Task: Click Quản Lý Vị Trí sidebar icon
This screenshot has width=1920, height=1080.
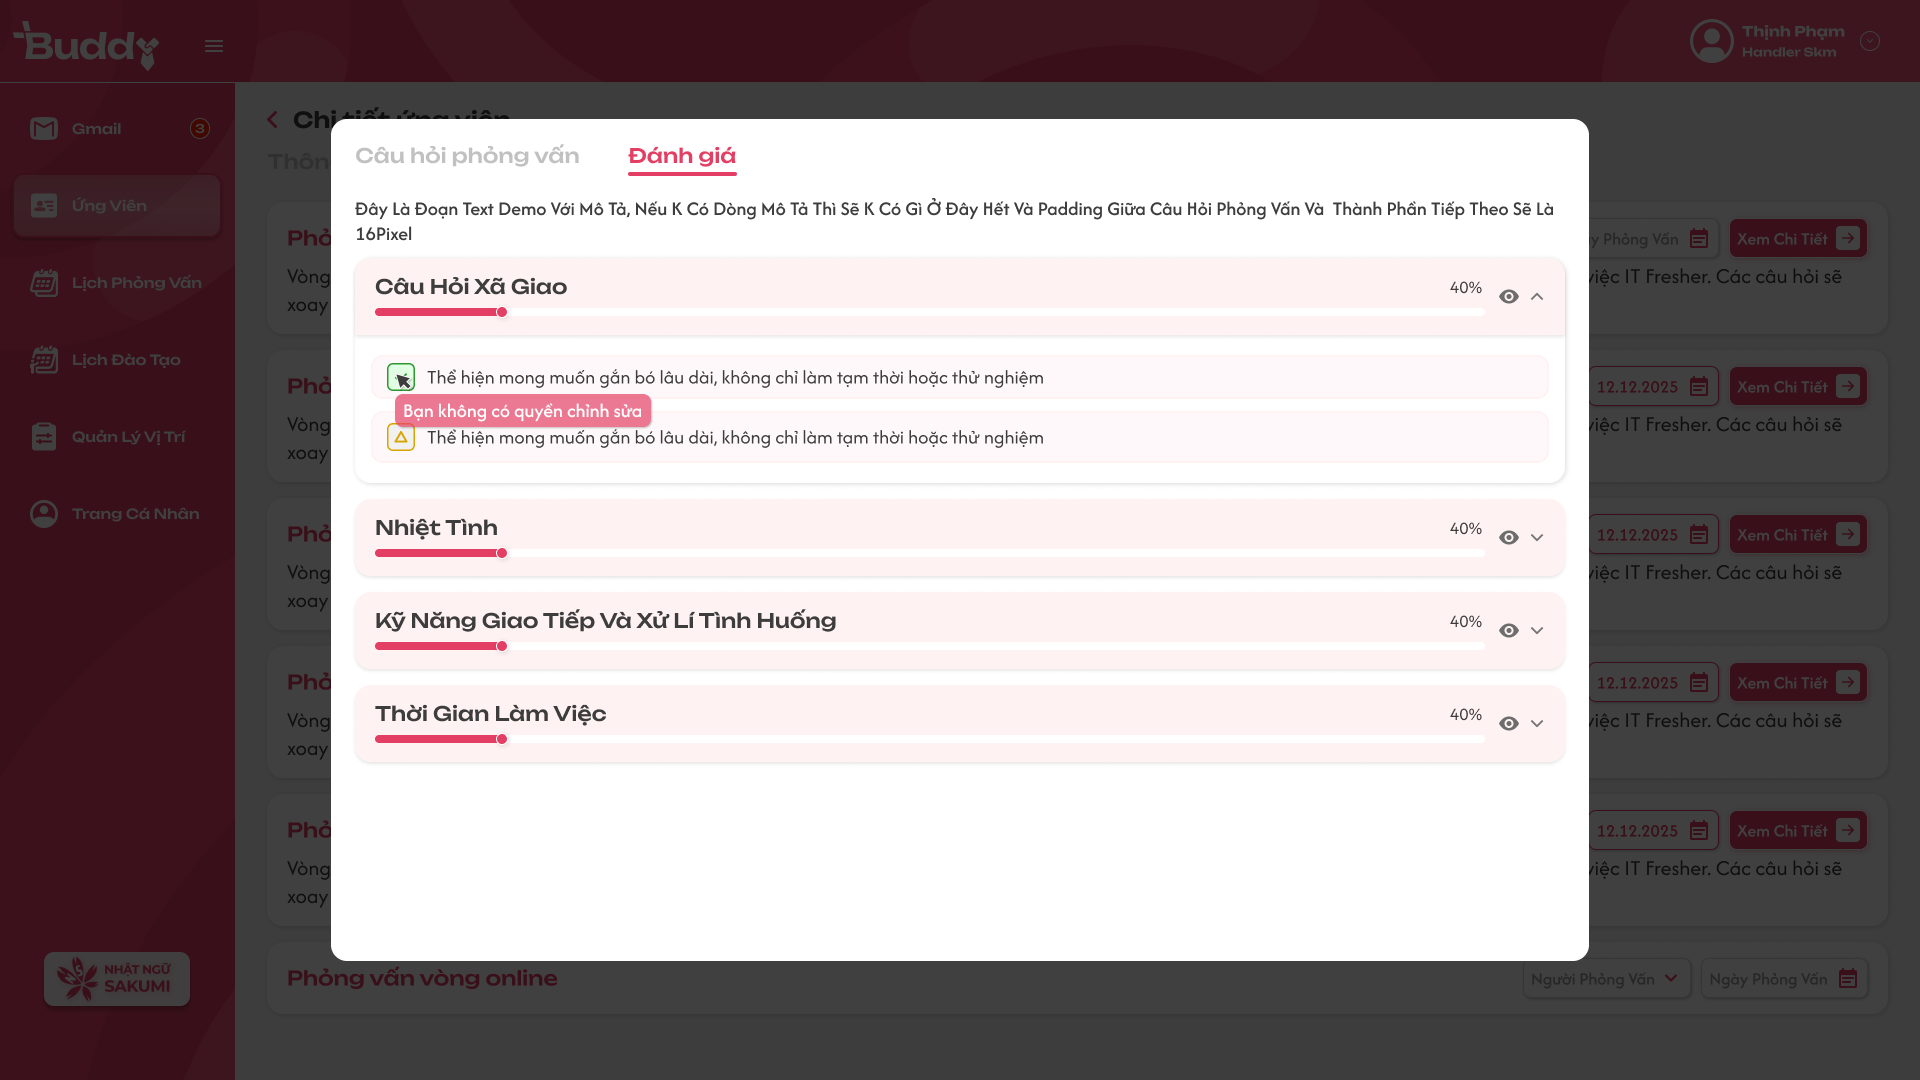Action: [44, 437]
